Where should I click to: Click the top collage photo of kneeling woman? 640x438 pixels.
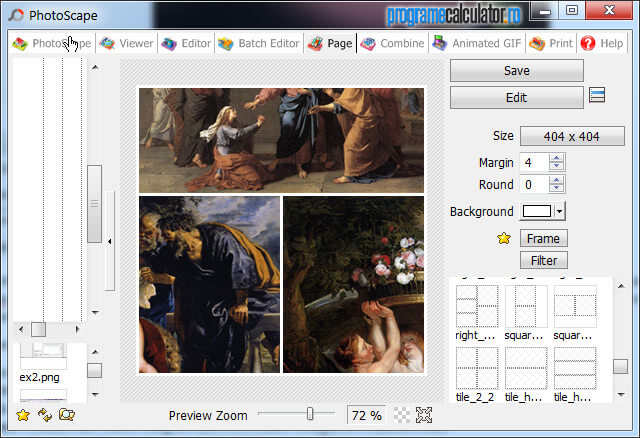[281, 140]
